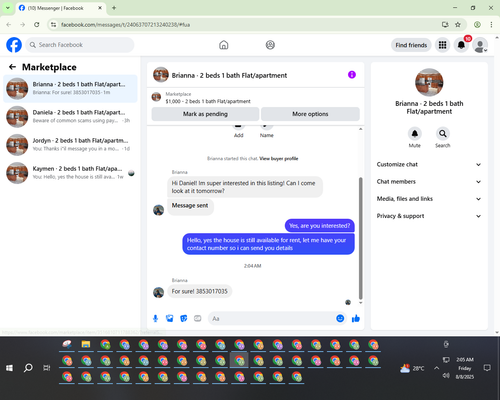Open the tab search dropdown in Chrome

click(7, 8)
